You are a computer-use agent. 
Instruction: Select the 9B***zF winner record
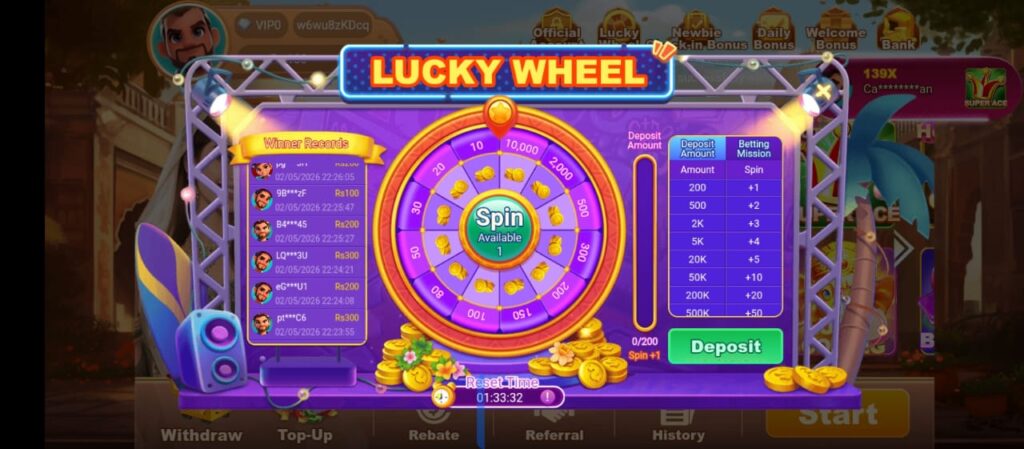[307, 200]
